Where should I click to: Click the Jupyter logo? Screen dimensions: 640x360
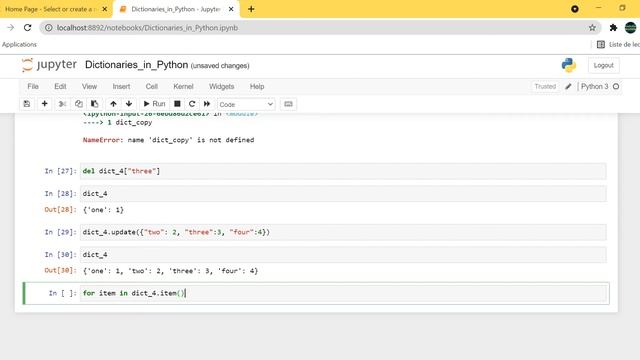click(49, 65)
